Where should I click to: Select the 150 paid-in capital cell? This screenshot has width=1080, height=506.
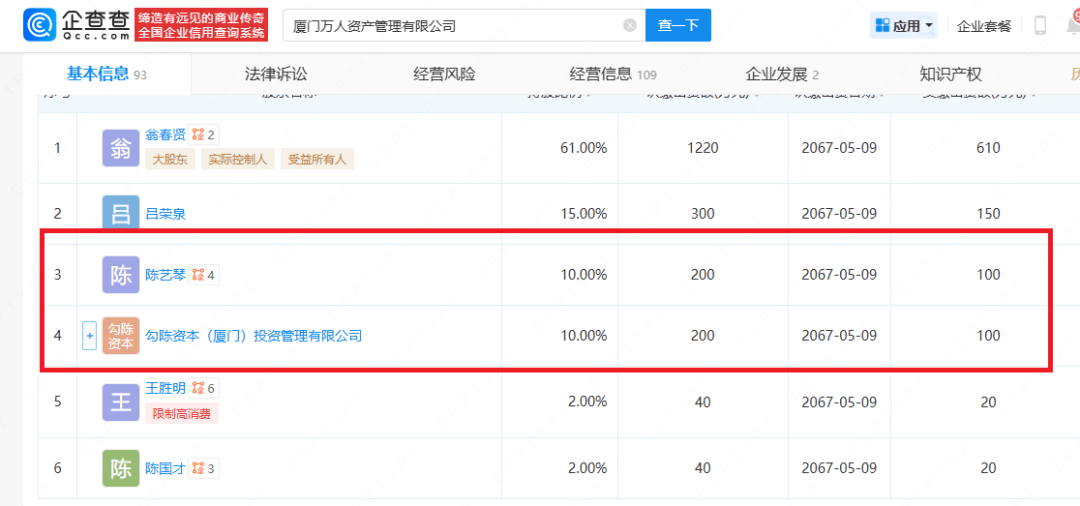click(988, 214)
